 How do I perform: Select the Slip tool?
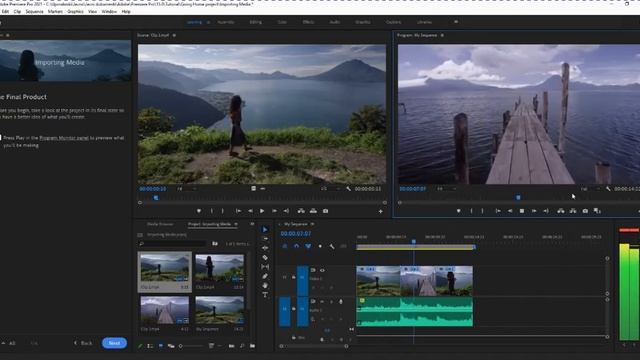(x=265, y=267)
